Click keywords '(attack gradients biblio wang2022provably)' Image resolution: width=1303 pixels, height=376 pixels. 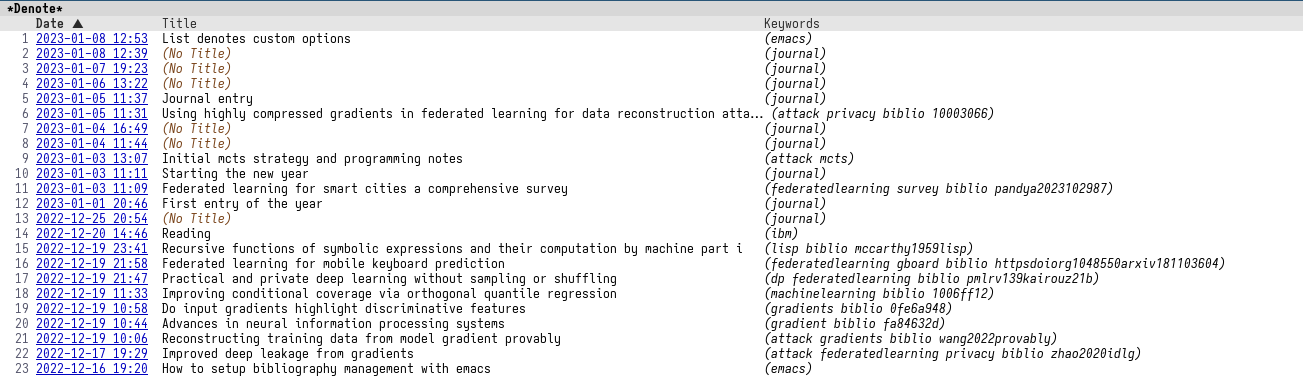tap(911, 338)
